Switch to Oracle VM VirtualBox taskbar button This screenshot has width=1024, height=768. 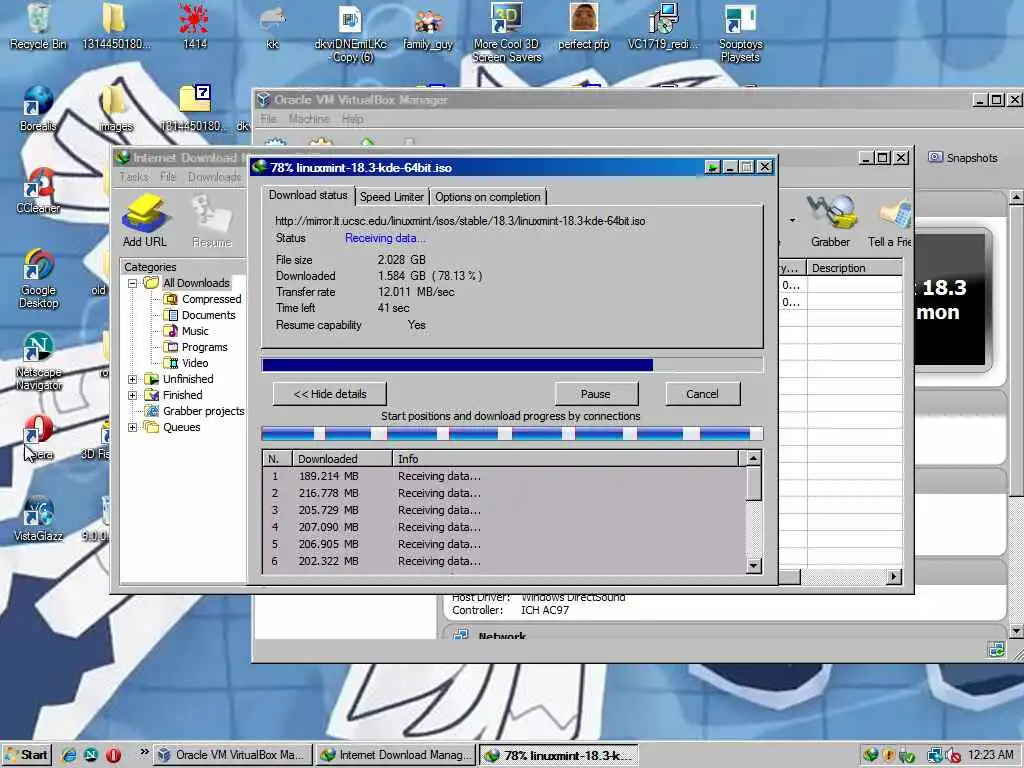(232, 755)
